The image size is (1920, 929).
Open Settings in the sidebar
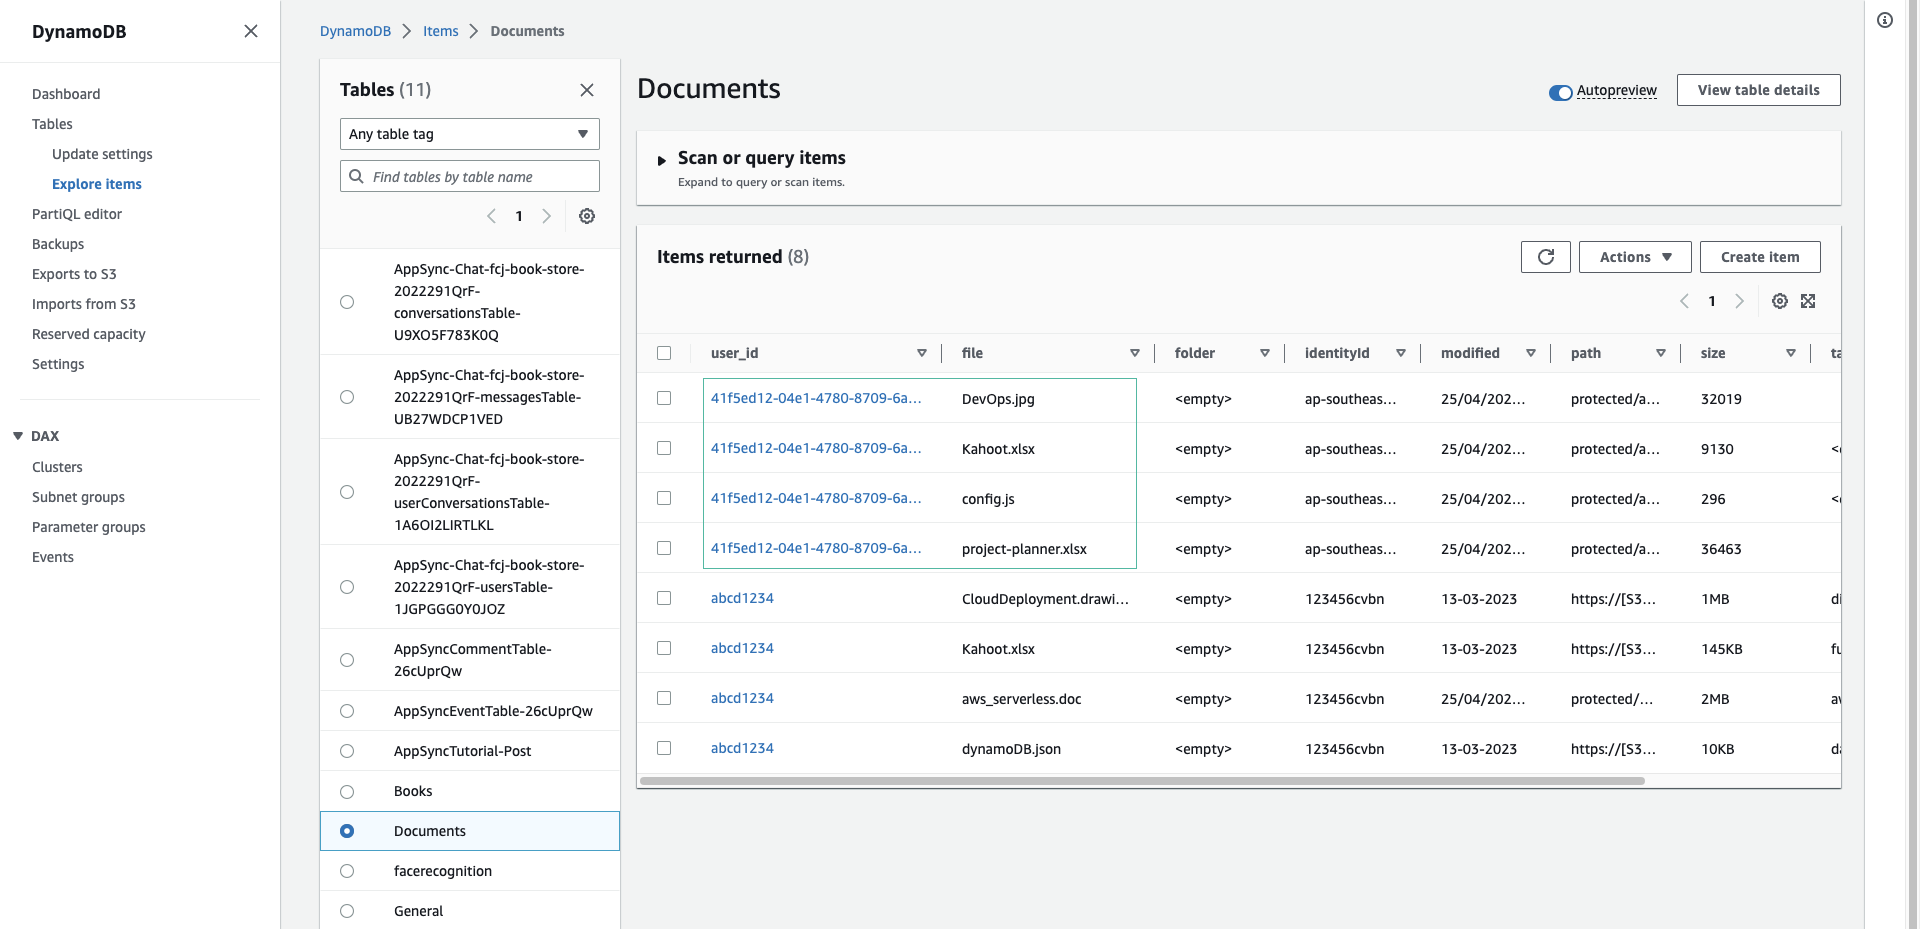(58, 364)
